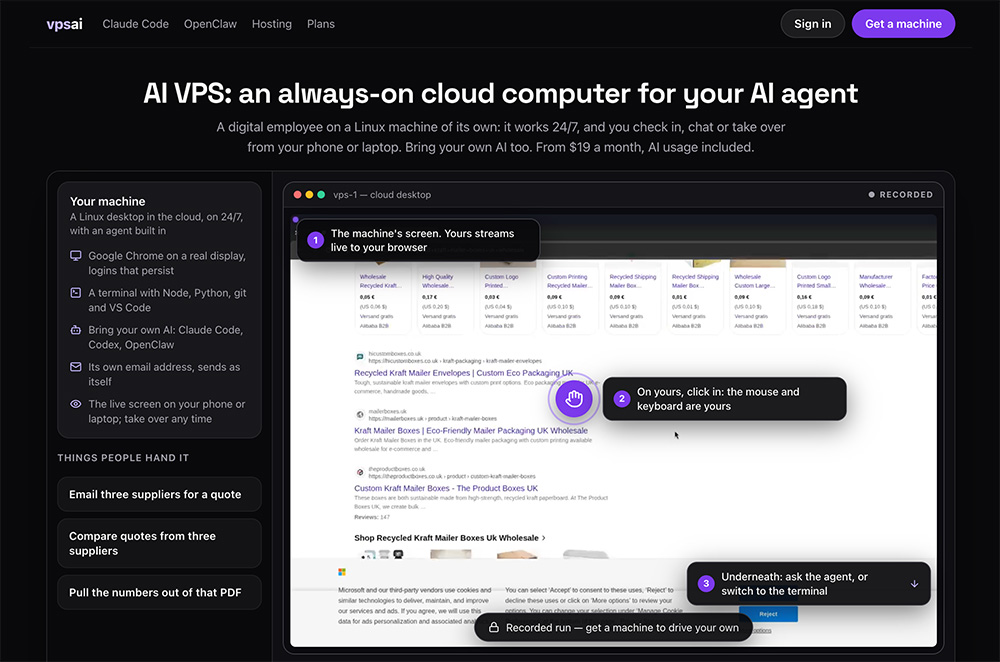Select Pull the numbers out of that PDF
This screenshot has height=662, width=1000.
(x=159, y=592)
